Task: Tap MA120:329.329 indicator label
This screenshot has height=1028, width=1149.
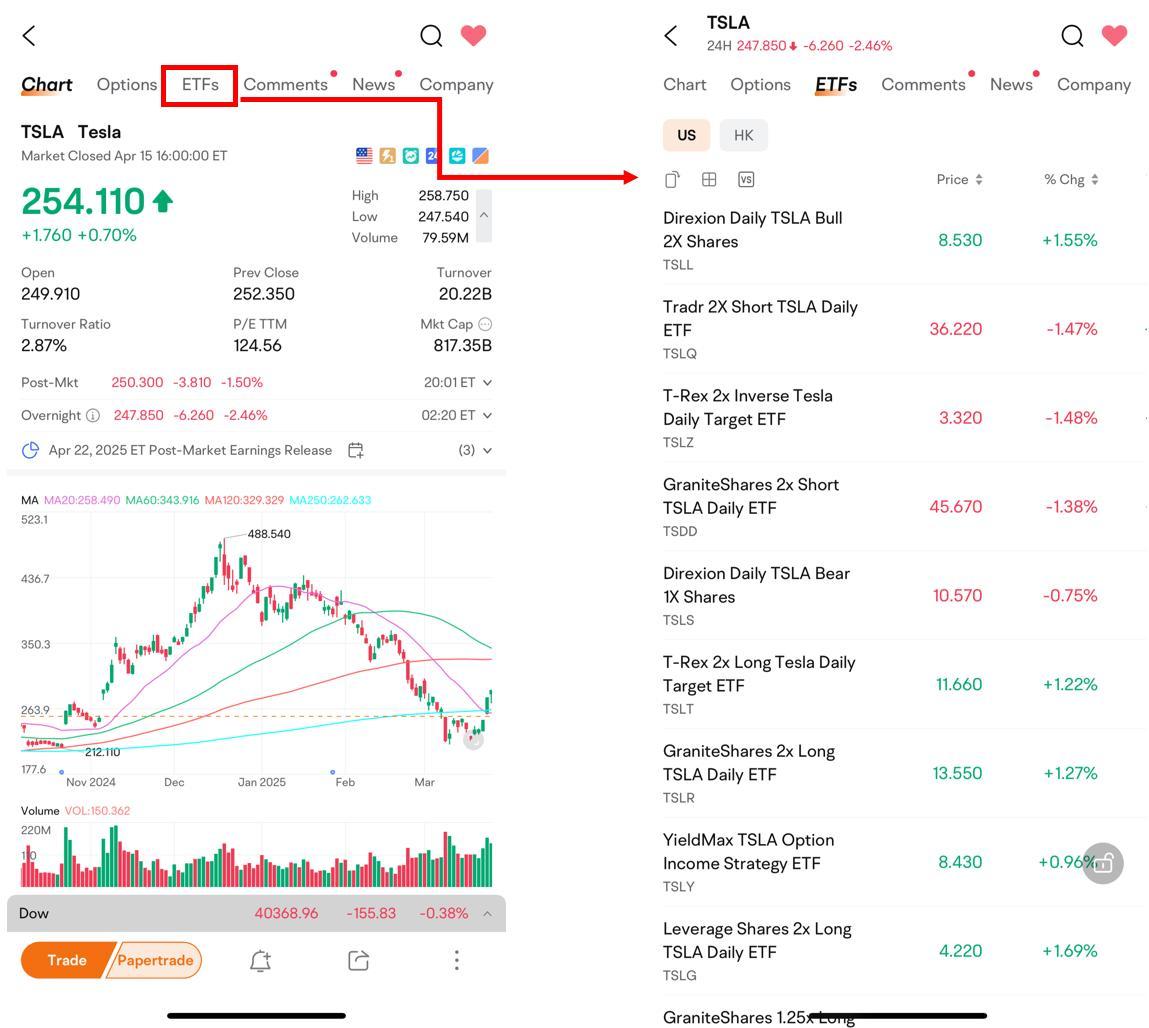Action: point(244,500)
